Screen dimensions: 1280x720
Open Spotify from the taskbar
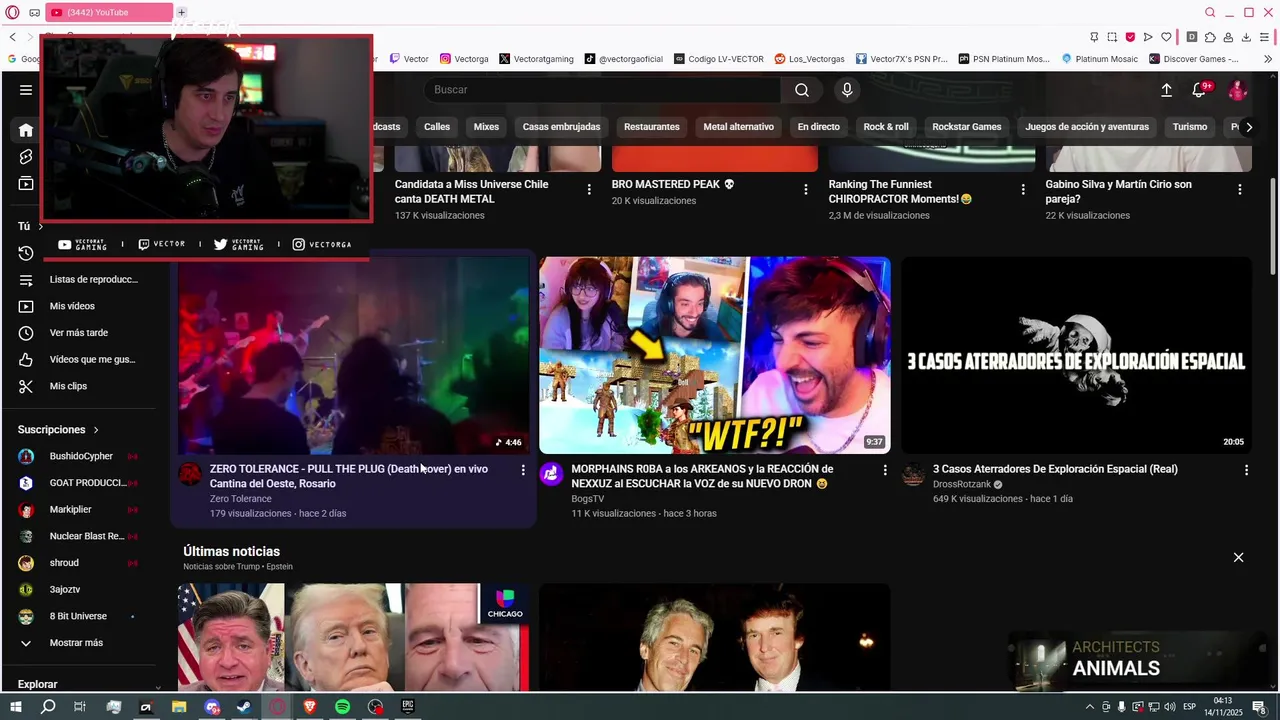pos(342,707)
